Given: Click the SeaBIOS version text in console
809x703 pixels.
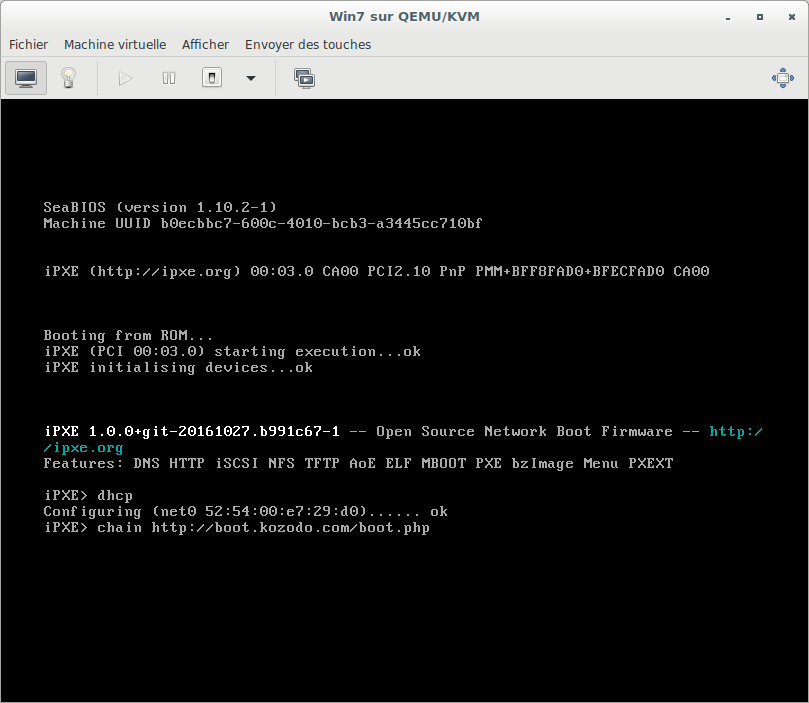Looking at the screenshot, I should (x=160, y=207).
